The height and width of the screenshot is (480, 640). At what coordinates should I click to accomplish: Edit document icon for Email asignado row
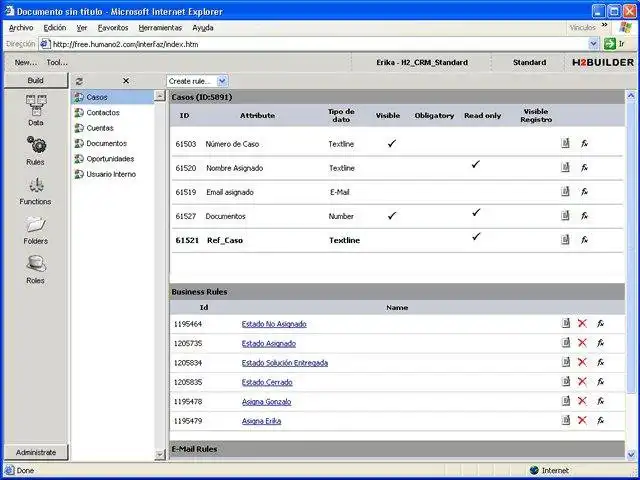pos(566,191)
